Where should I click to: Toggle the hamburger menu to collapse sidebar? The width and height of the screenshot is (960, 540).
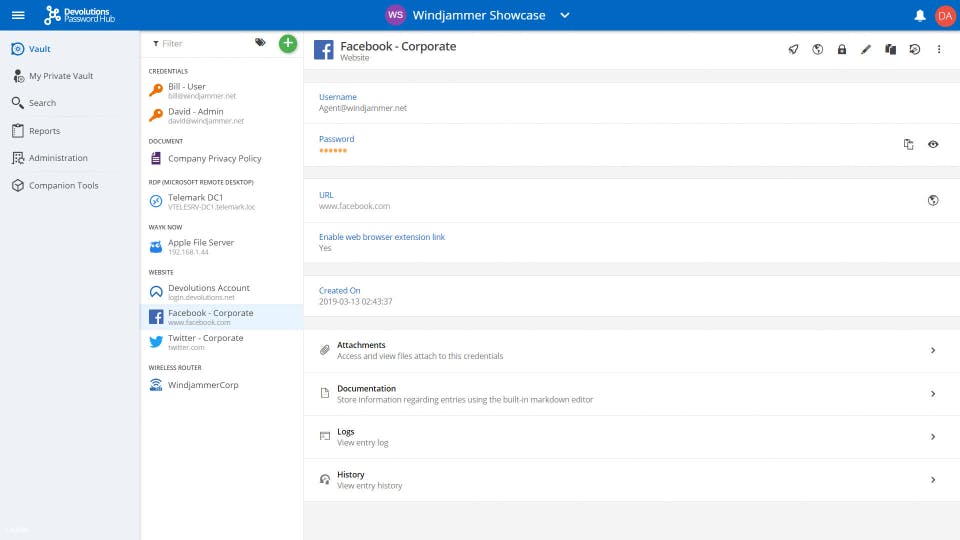pos(18,15)
